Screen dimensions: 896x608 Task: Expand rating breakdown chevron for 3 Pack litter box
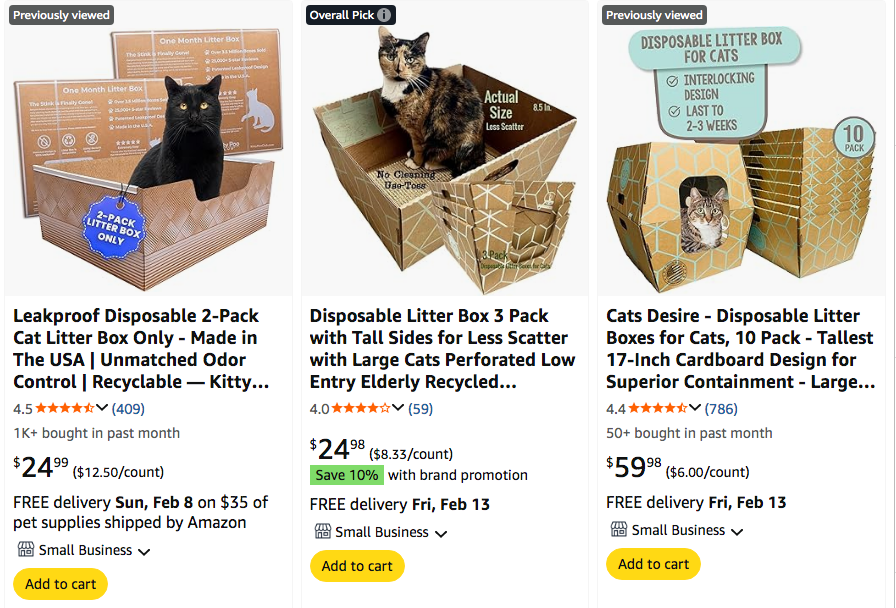399,408
